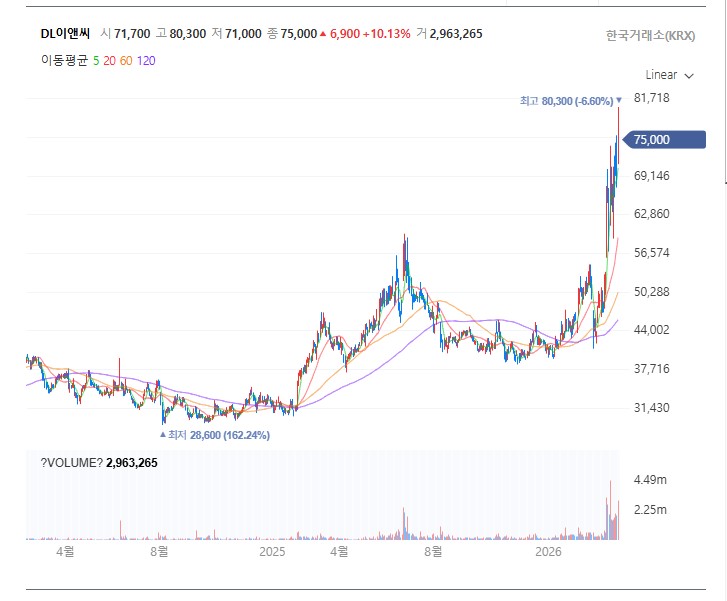Click the 56,574 price axis label

pos(651,253)
